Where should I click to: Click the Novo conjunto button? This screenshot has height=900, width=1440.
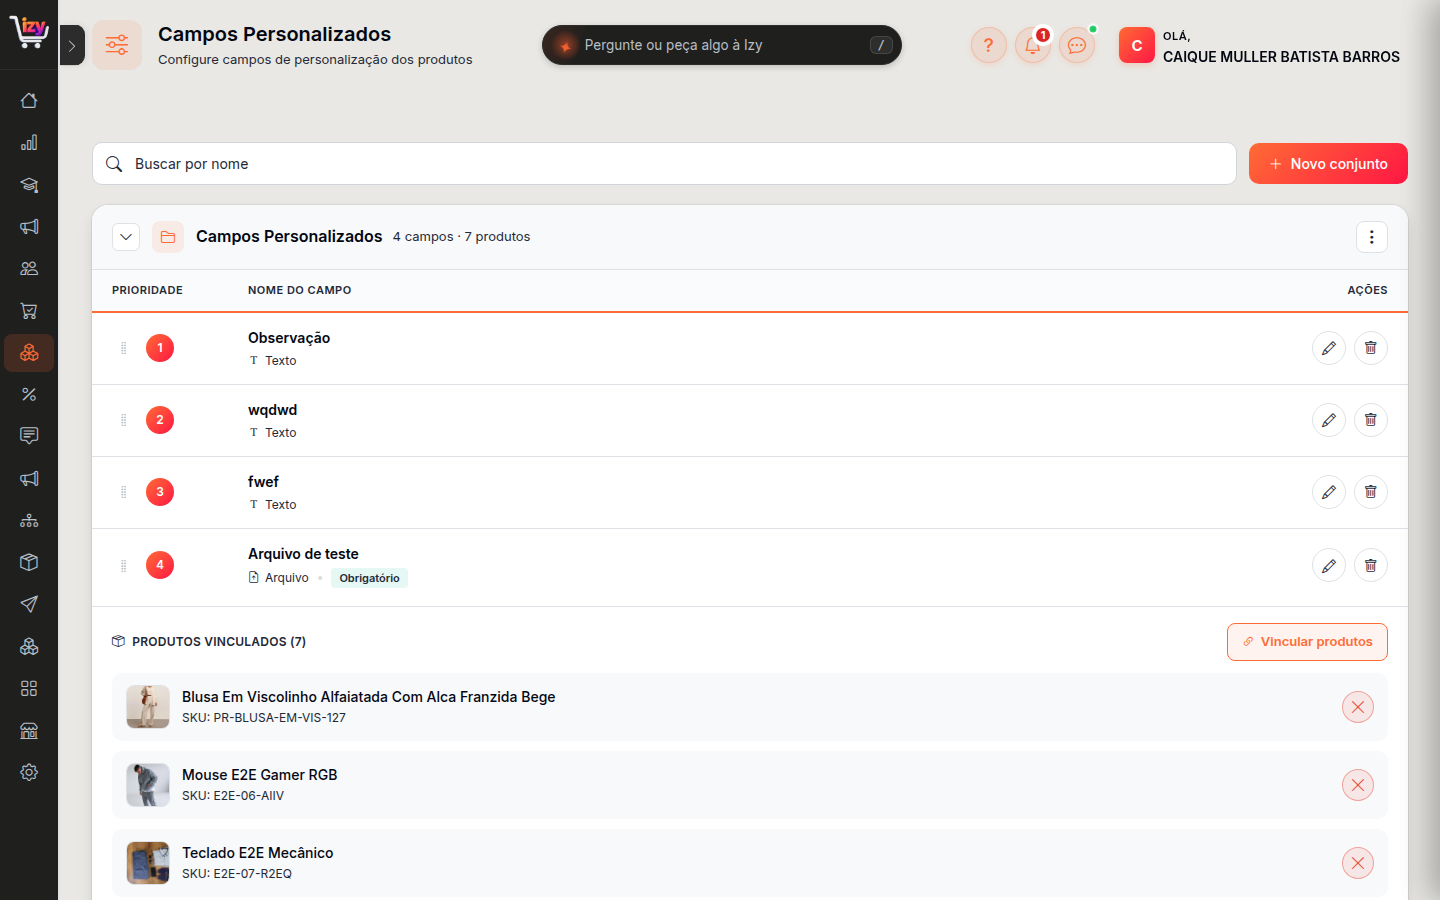coord(1328,164)
